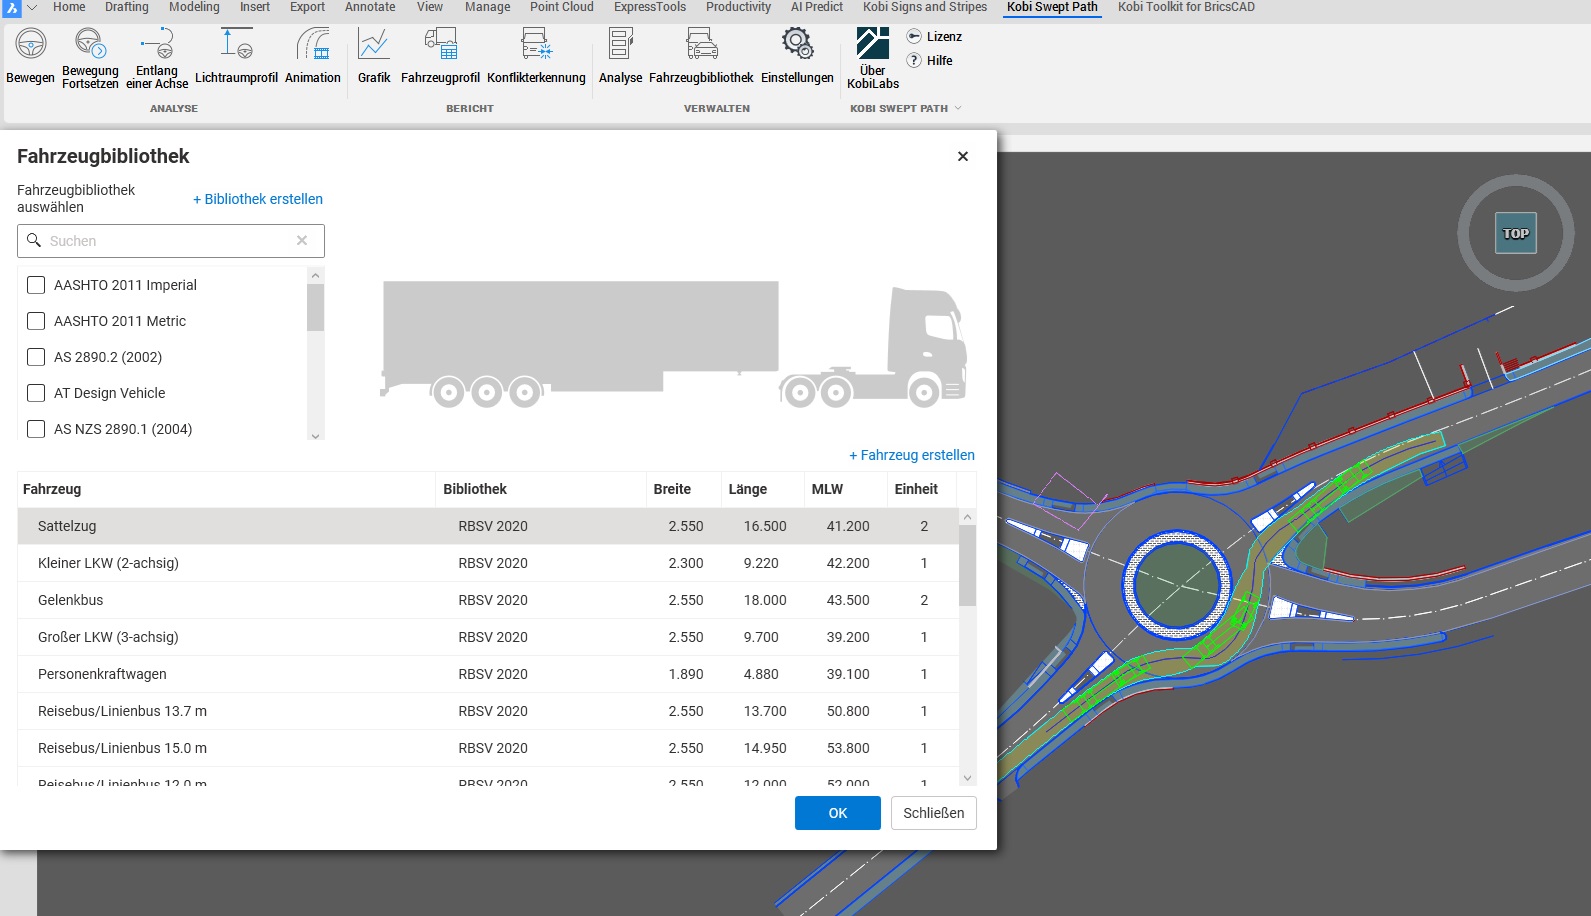Image resolution: width=1591 pixels, height=916 pixels.
Task: Click library list scroll-up arrow
Action: click(316, 275)
